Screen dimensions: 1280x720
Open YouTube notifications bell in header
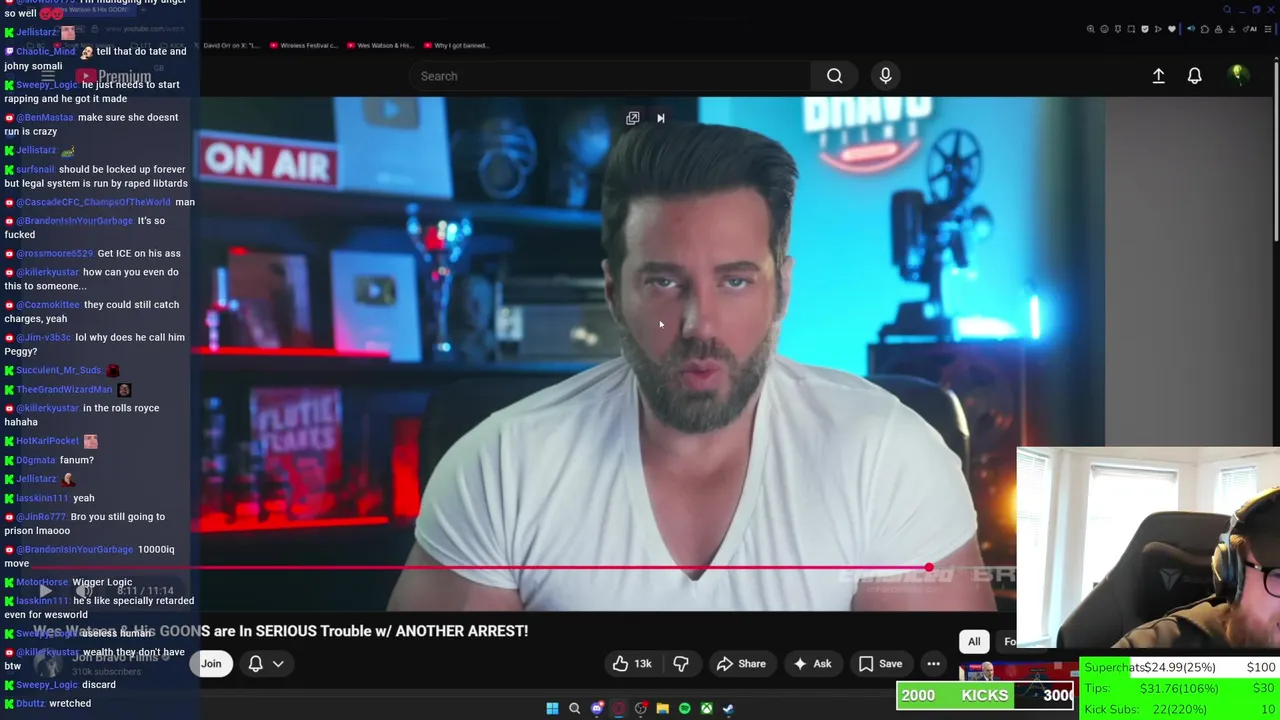[x=1194, y=76]
